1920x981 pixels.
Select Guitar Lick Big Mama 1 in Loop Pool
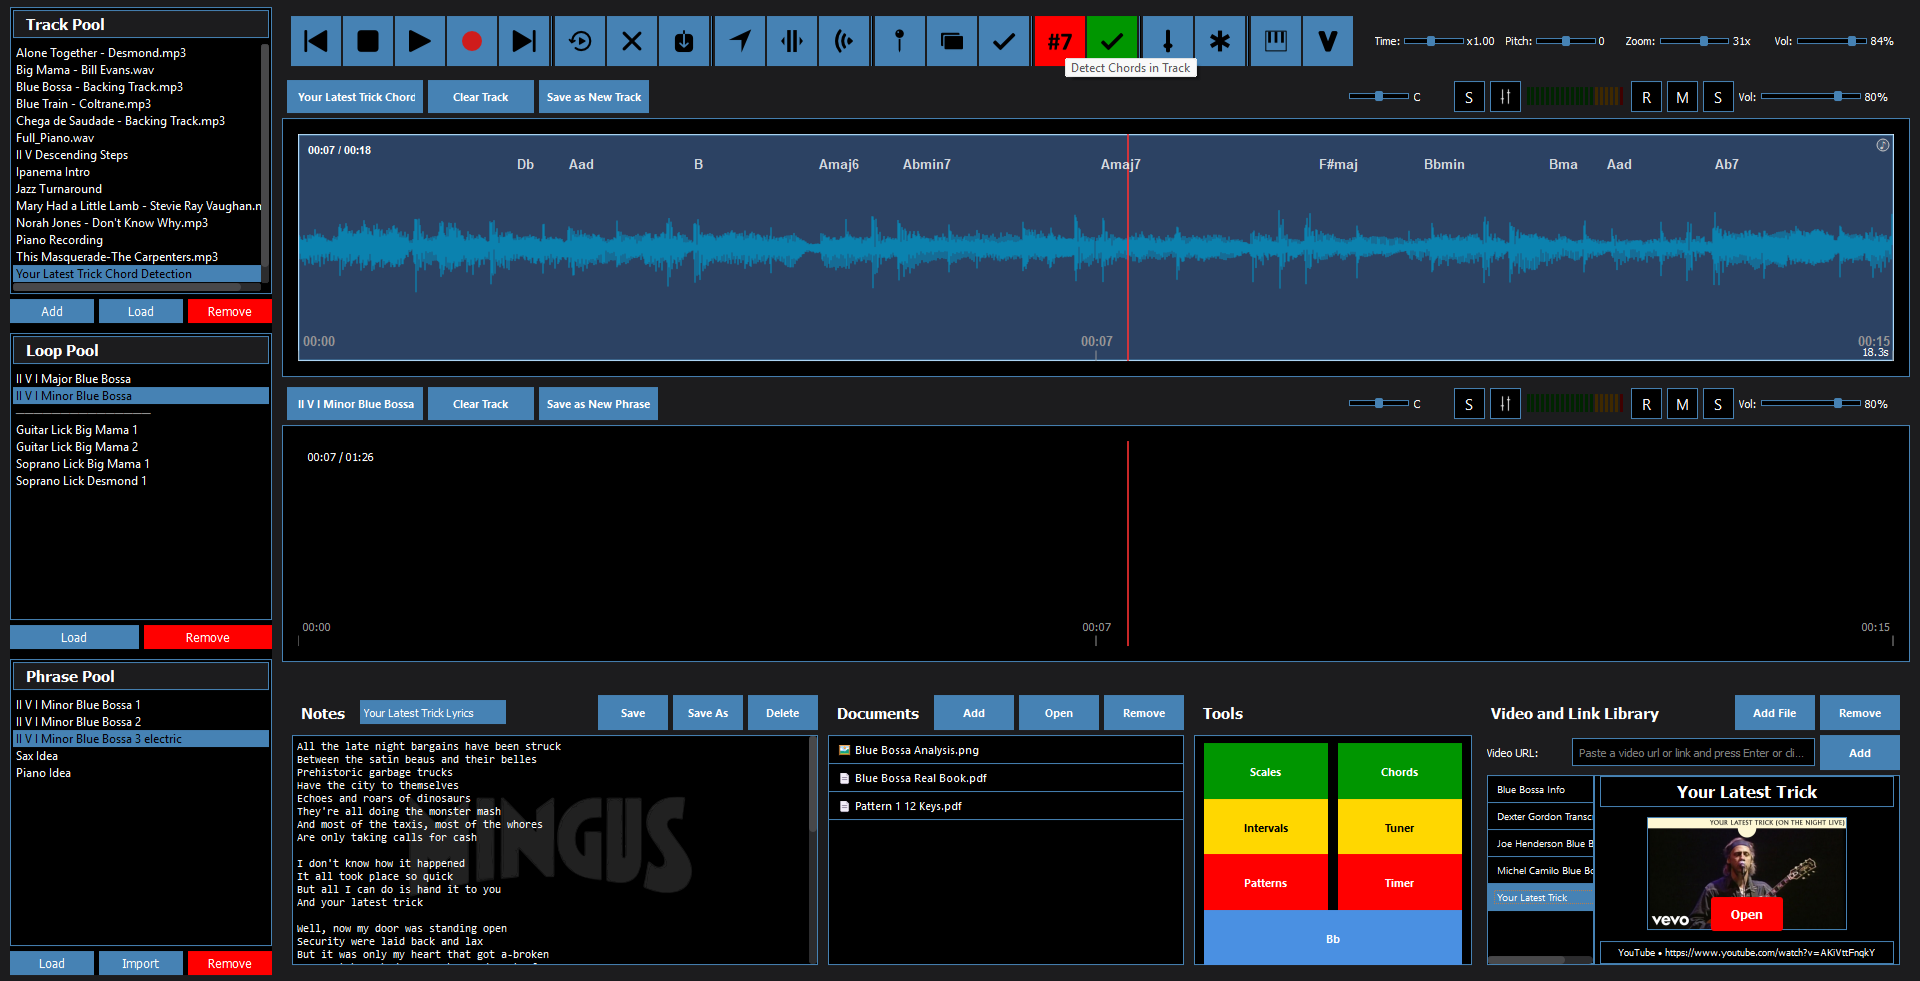click(77, 430)
